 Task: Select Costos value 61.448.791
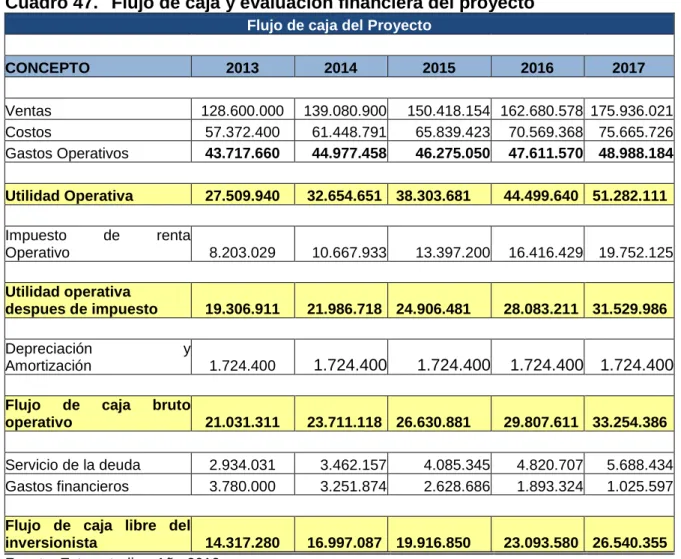[349, 132]
